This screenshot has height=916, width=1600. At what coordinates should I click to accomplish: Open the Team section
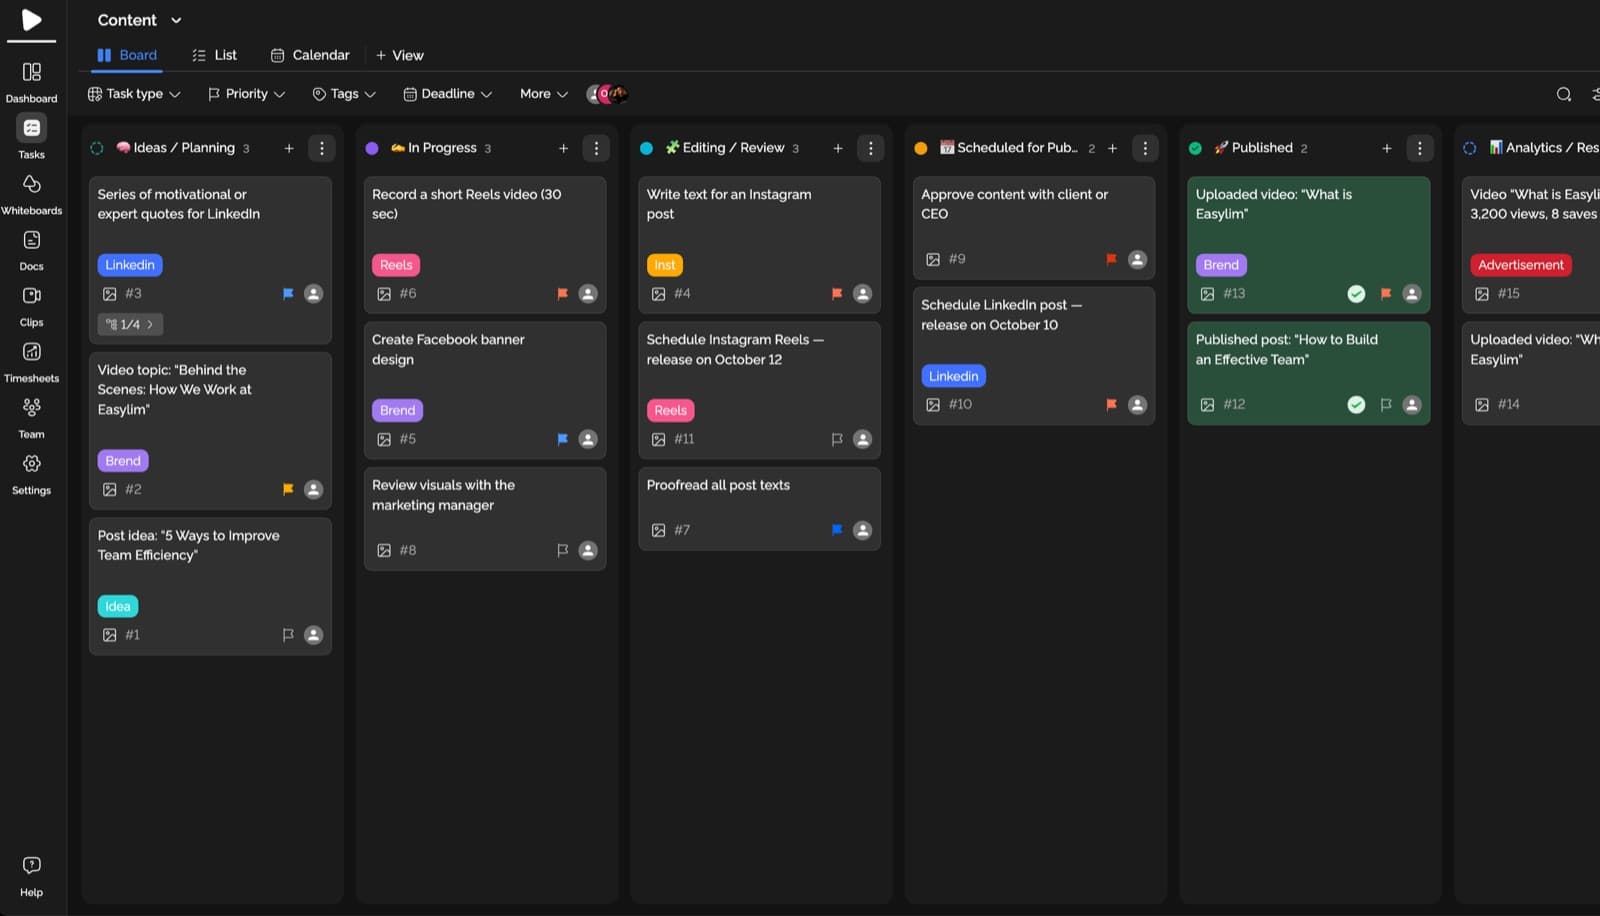pos(31,418)
